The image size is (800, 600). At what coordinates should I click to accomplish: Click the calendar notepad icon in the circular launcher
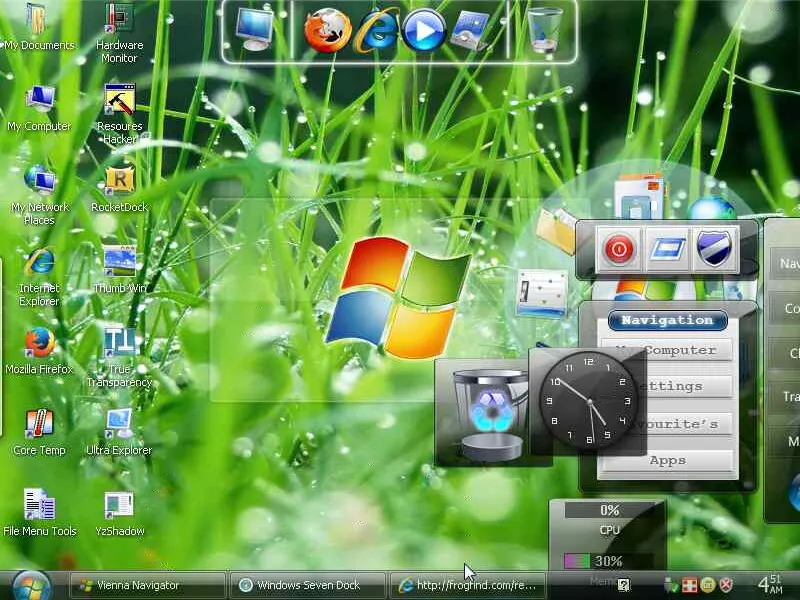pos(542,293)
